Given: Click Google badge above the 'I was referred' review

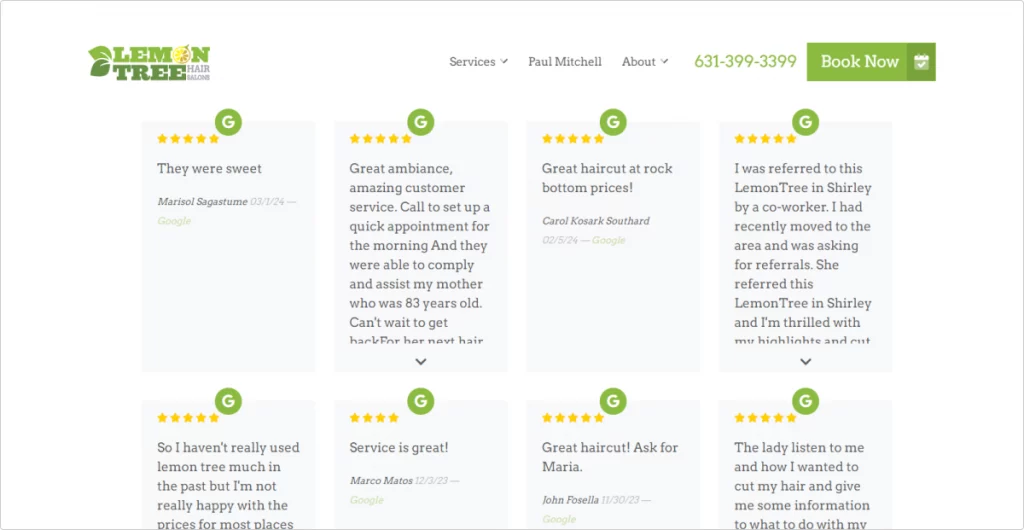Looking at the screenshot, I should pyautogui.click(x=805, y=122).
